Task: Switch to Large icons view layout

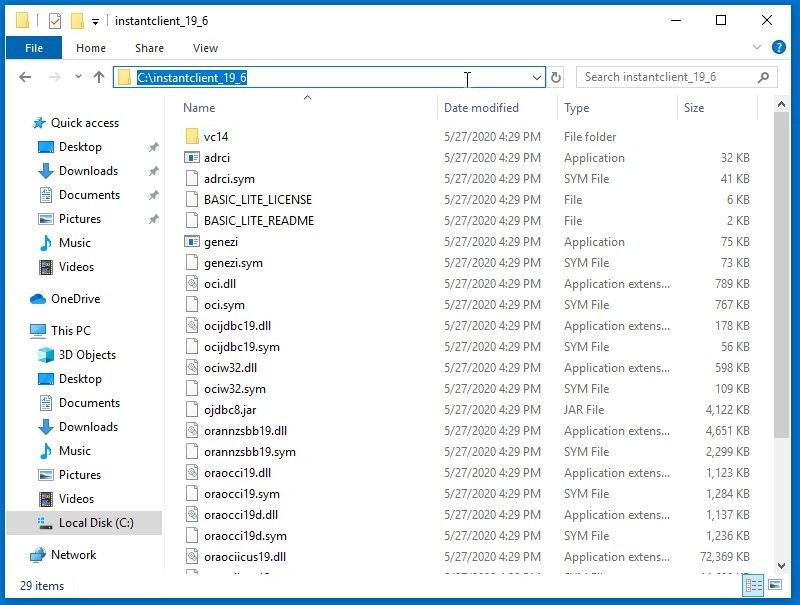Action: click(774, 585)
